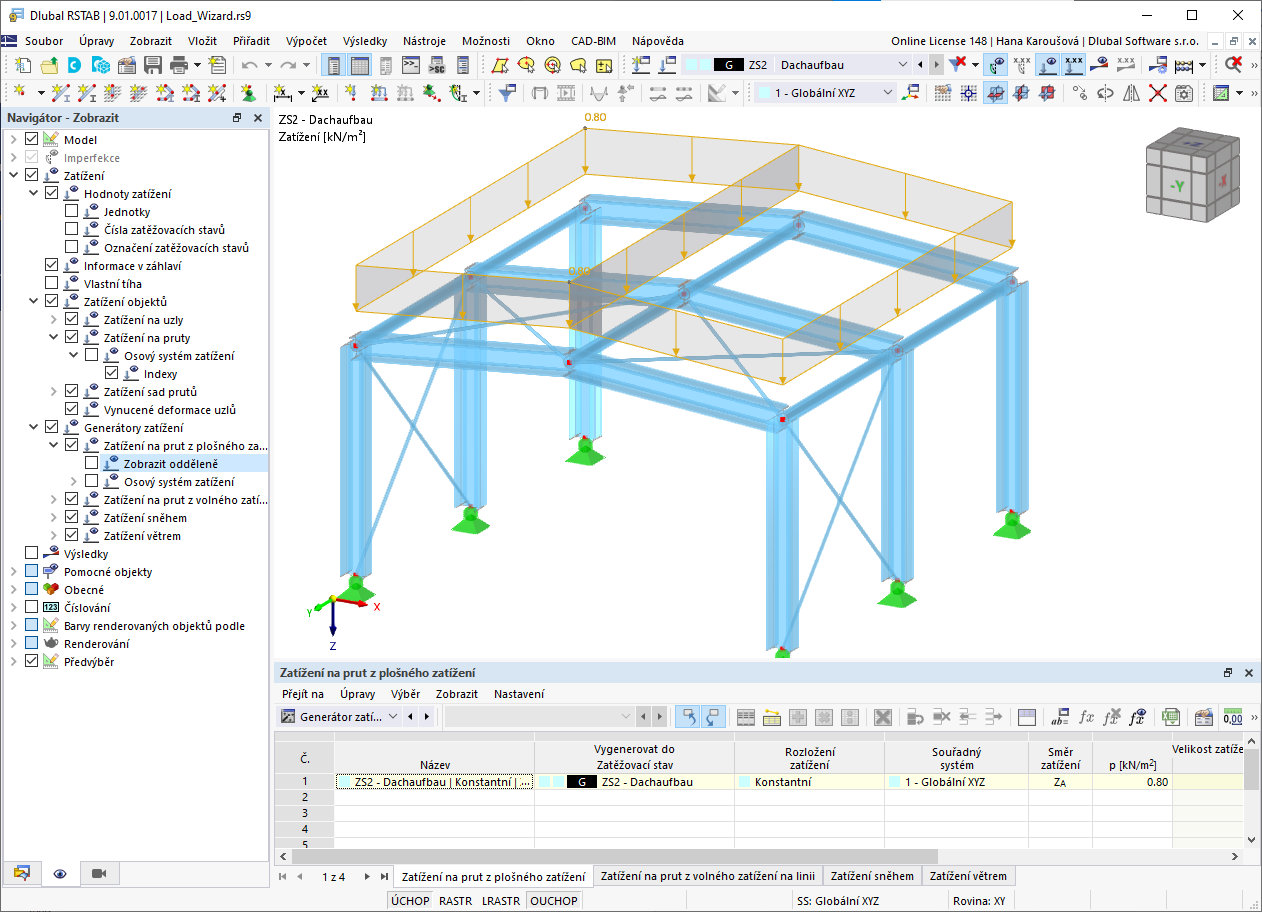Open the console window icon
The width and height of the screenshot is (1262, 912).
(411, 65)
